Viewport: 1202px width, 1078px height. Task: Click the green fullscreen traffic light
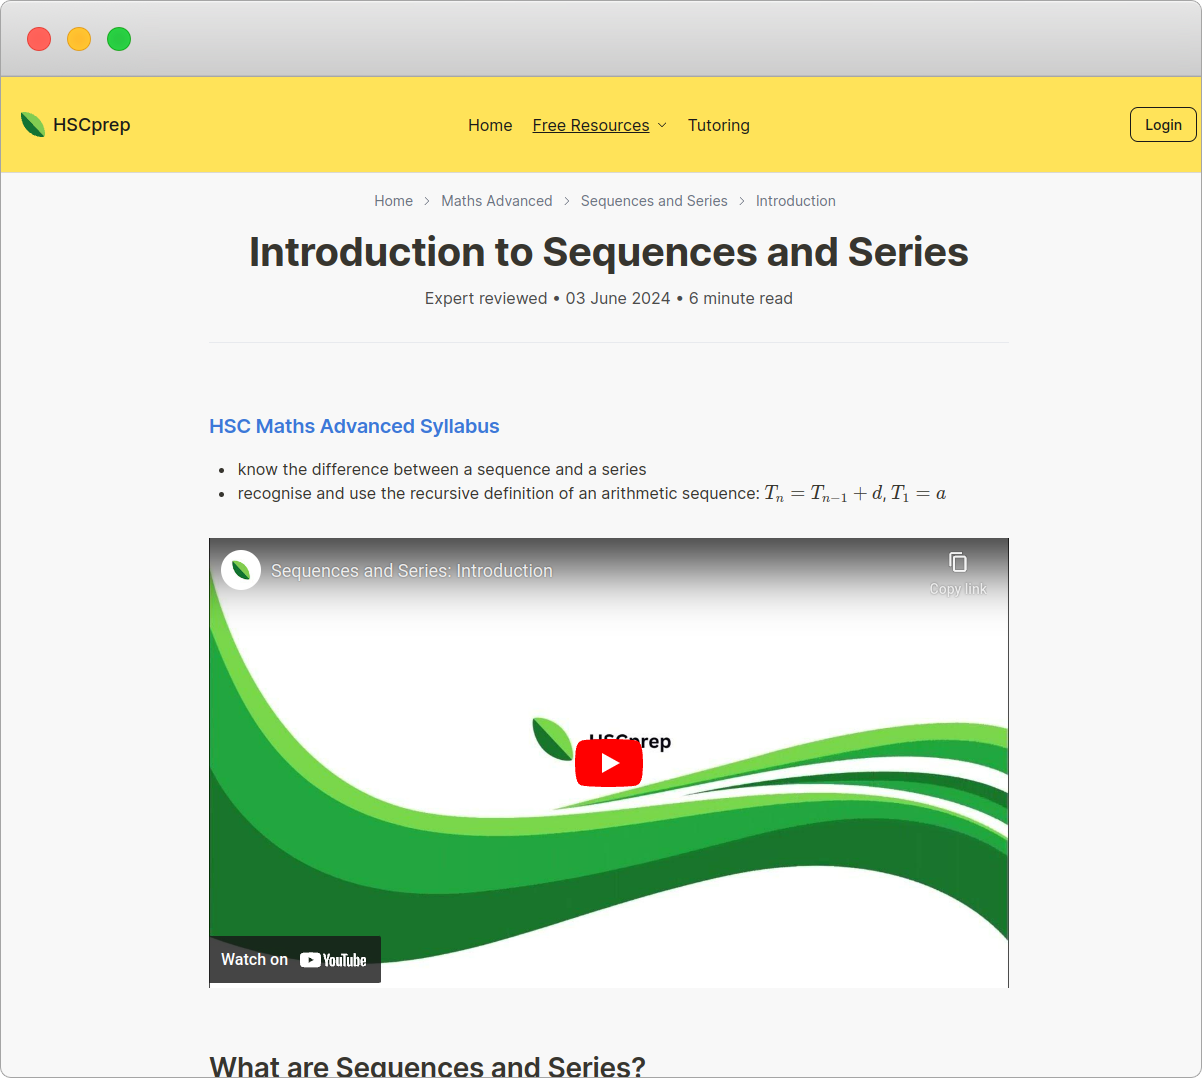[118, 38]
